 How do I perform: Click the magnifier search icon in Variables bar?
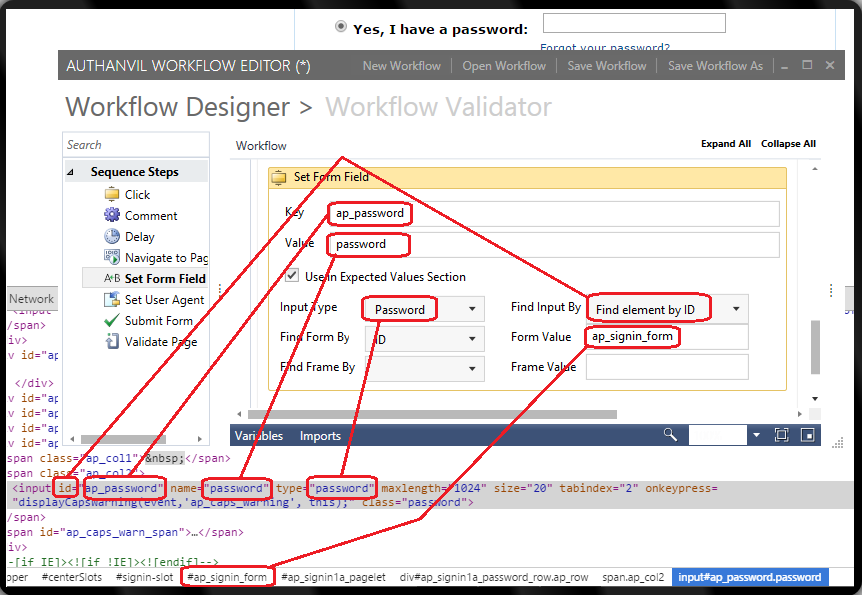click(670, 435)
